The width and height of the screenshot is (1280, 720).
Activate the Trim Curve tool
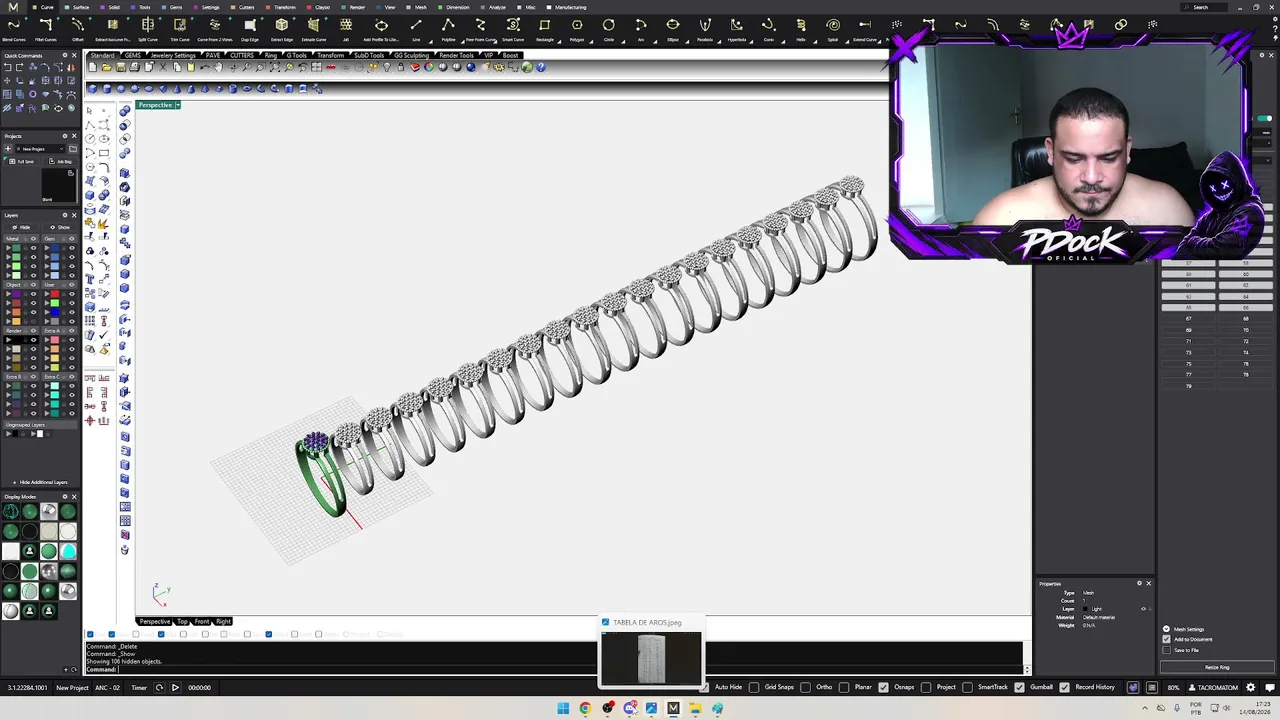pyautogui.click(x=180, y=29)
